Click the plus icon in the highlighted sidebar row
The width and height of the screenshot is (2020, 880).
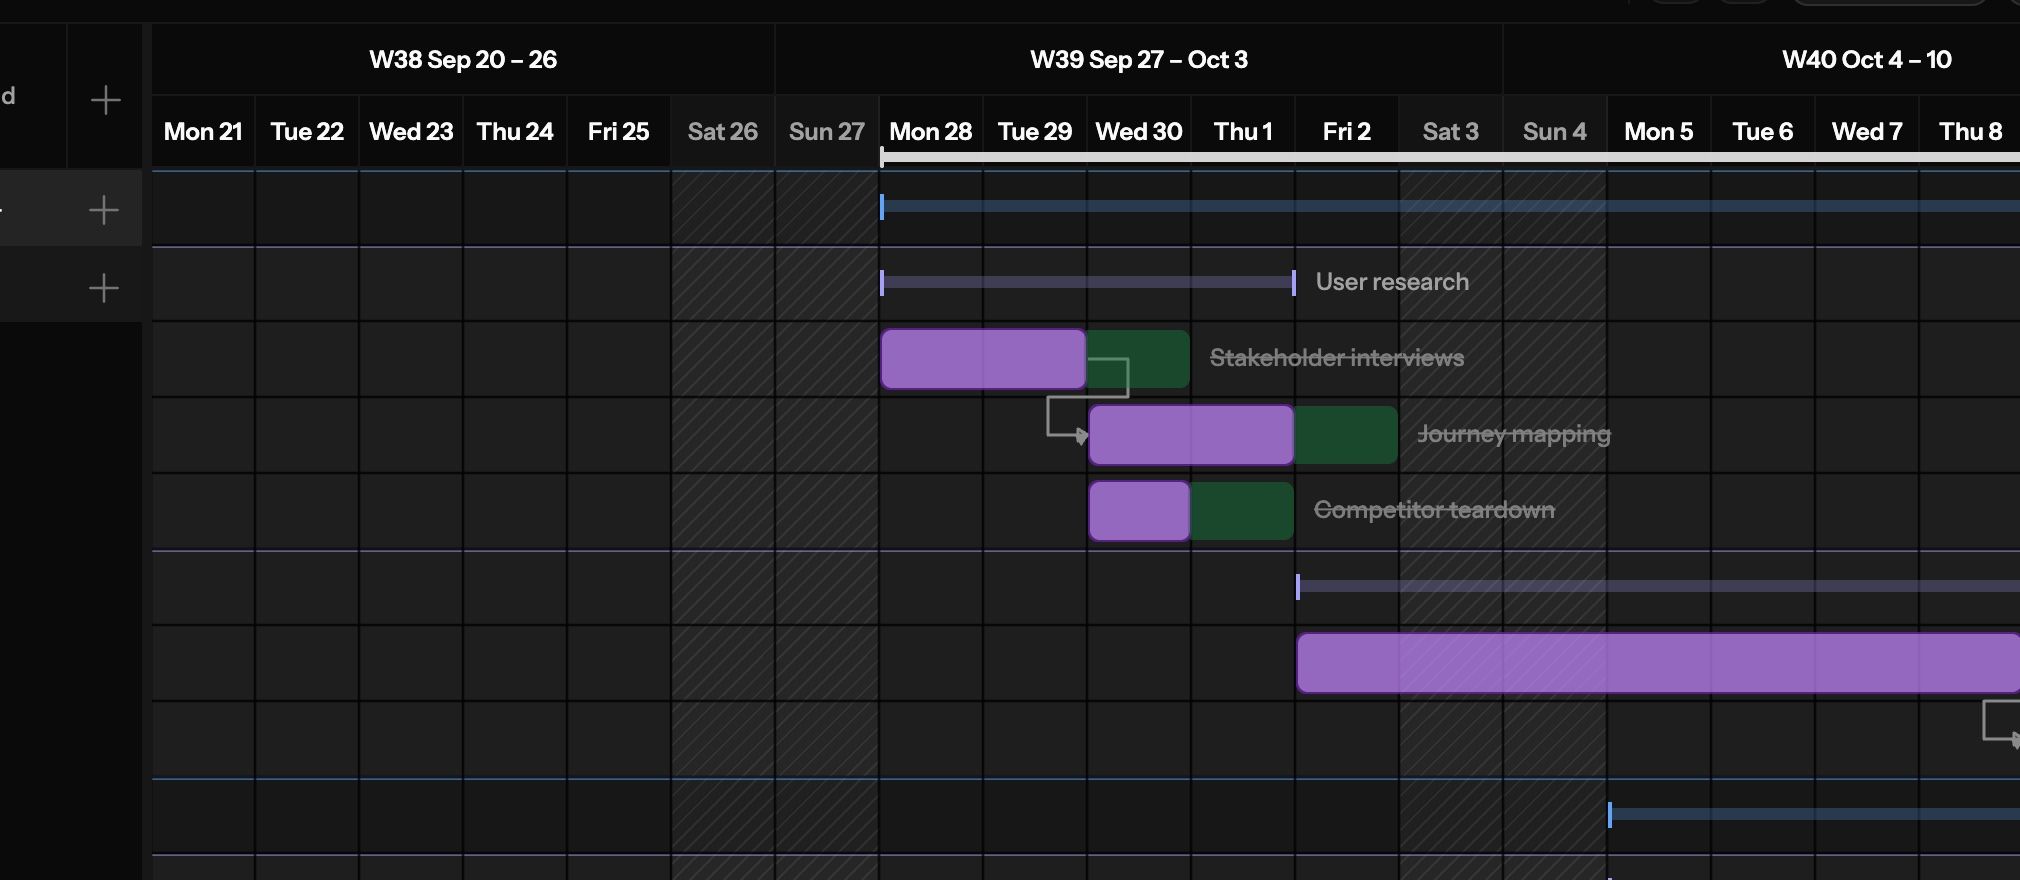coord(104,210)
